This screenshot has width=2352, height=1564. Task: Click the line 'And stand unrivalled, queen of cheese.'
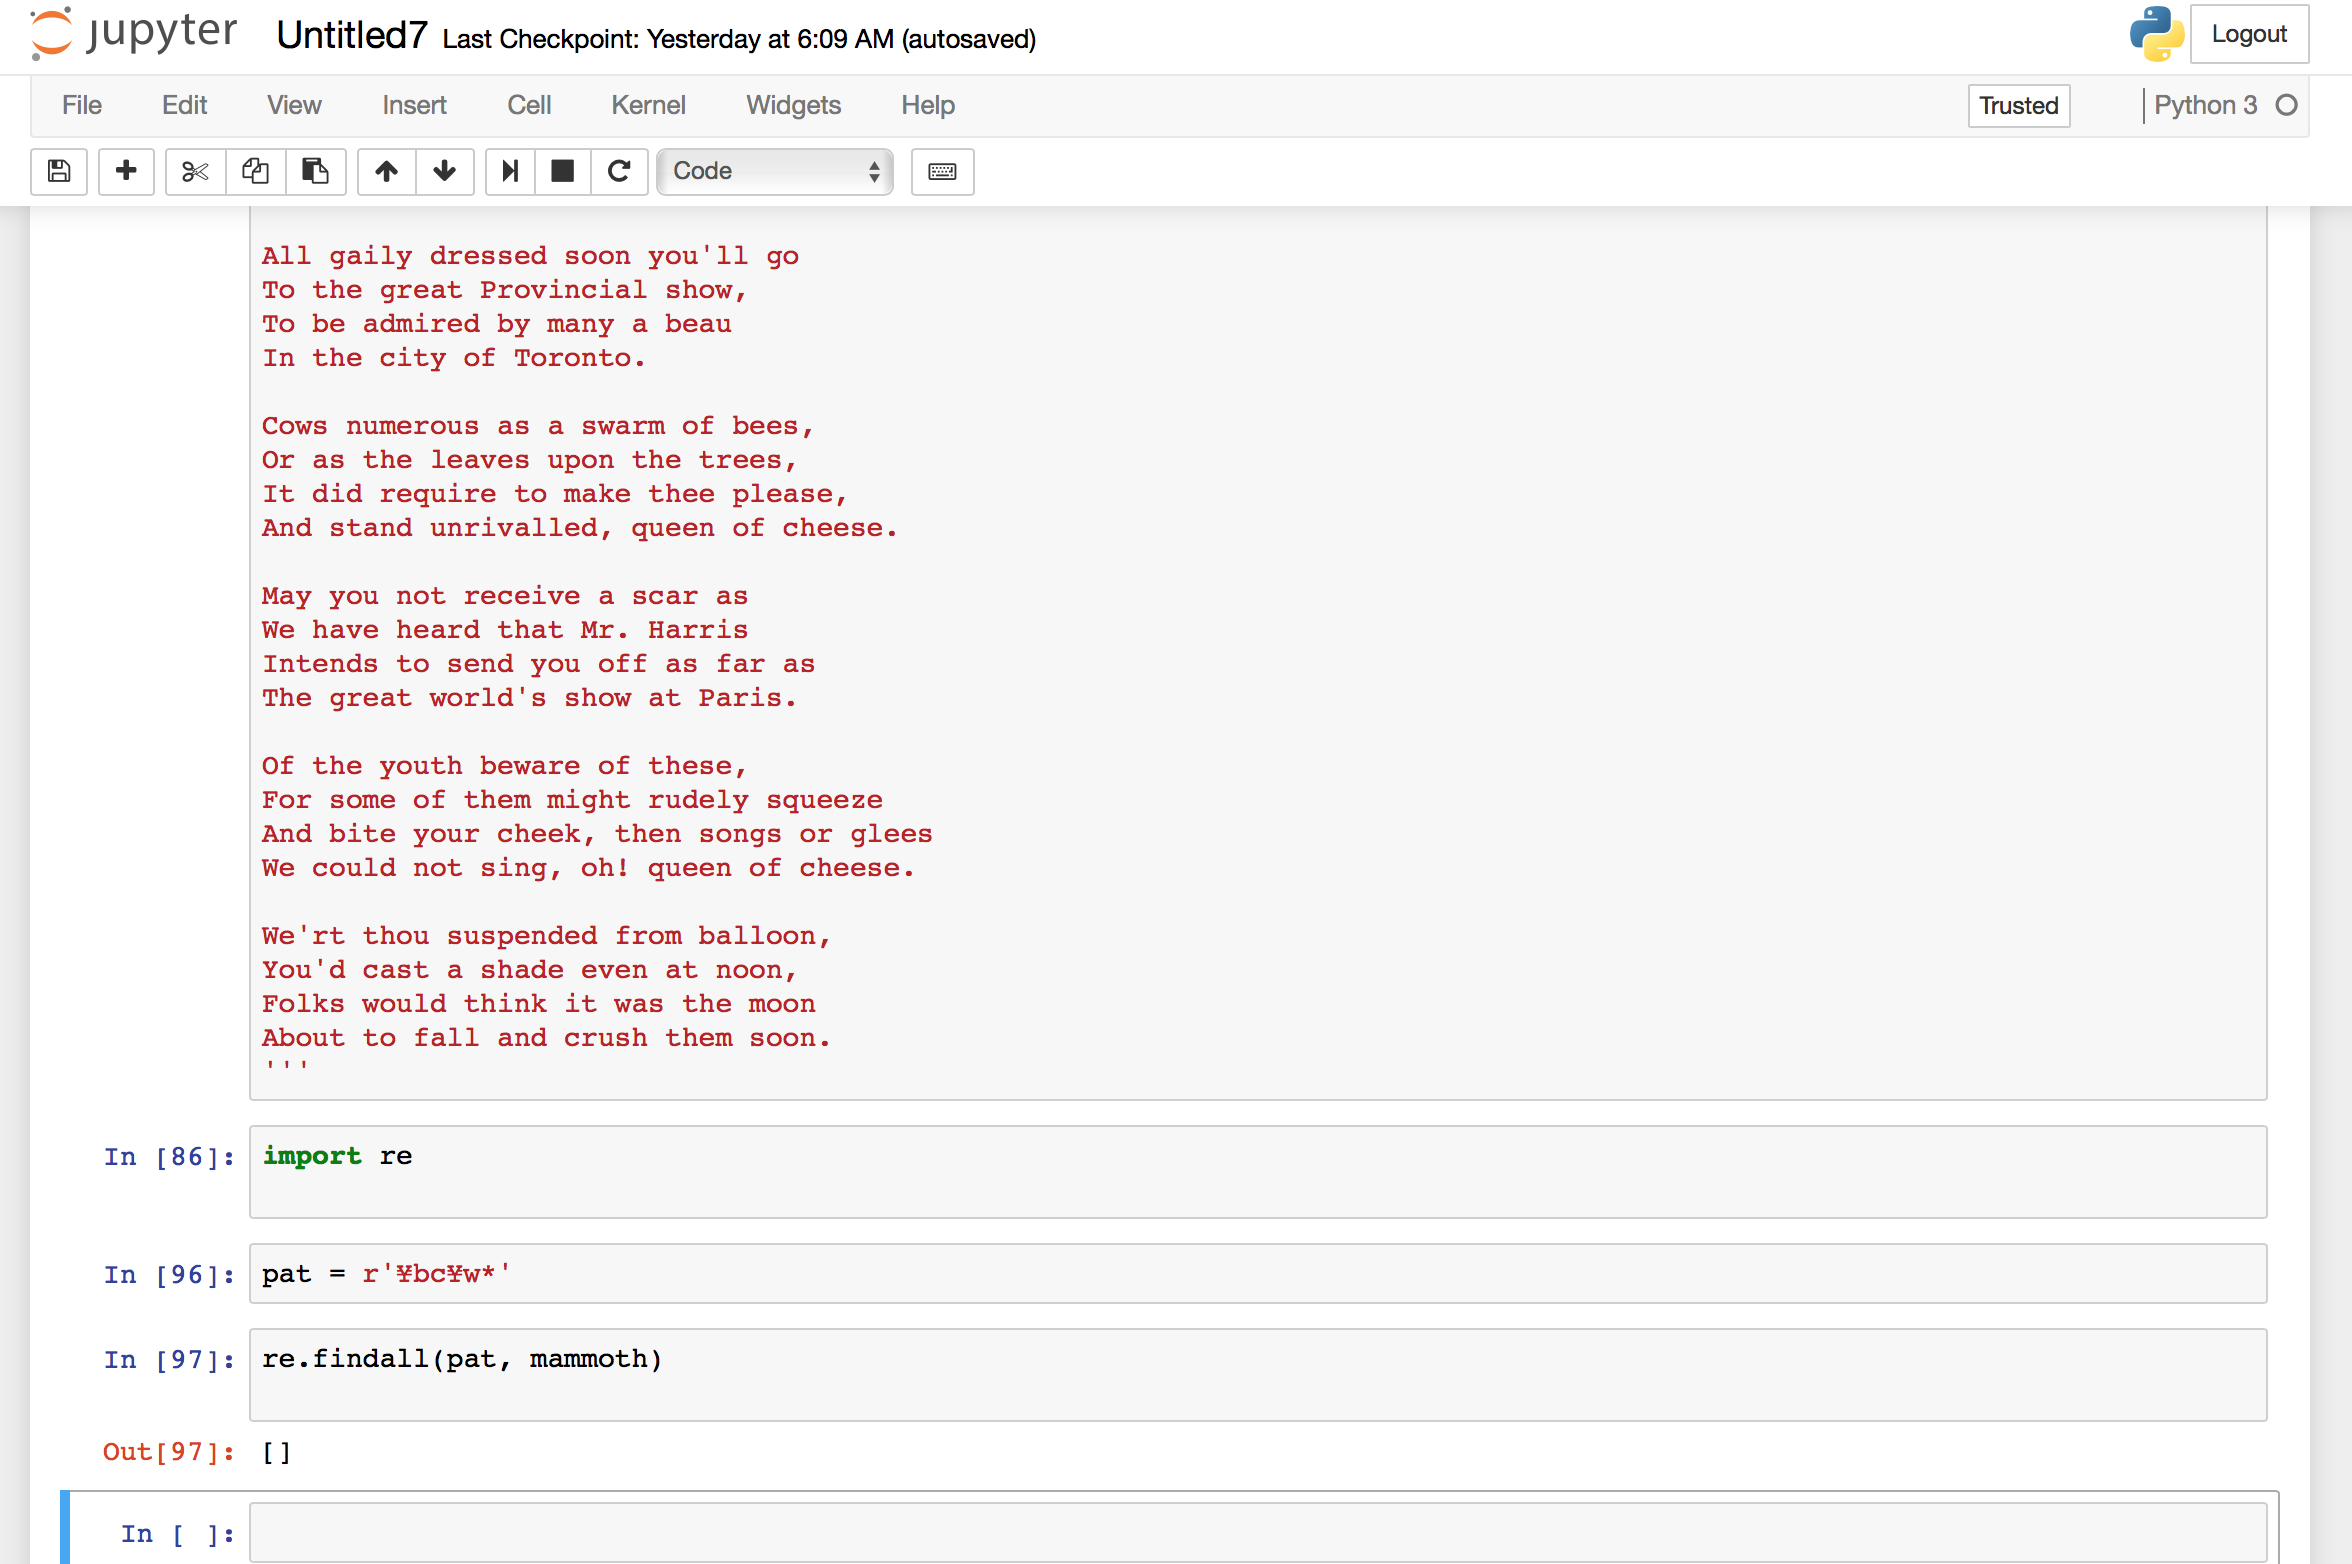(x=580, y=528)
